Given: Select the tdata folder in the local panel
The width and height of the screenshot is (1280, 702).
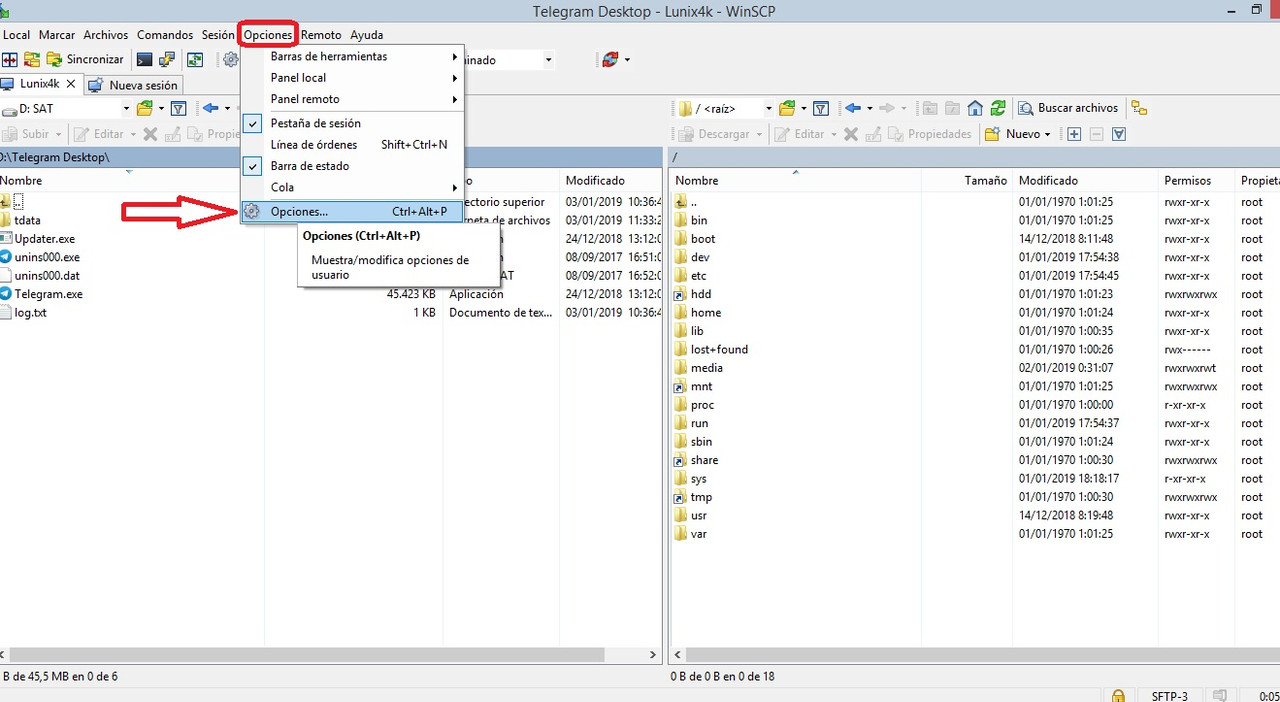Looking at the screenshot, I should click(27, 220).
